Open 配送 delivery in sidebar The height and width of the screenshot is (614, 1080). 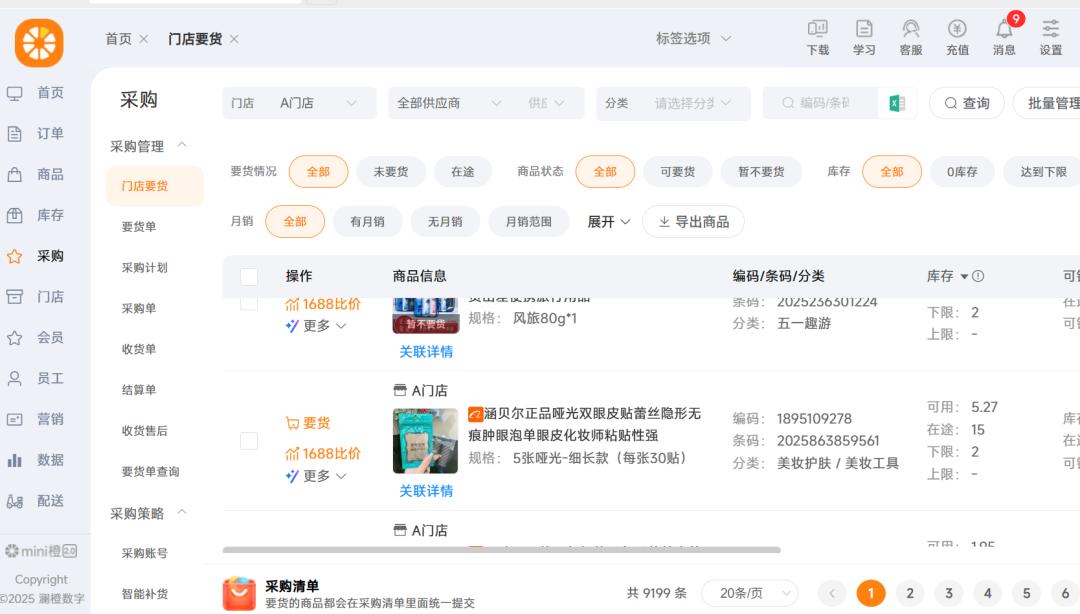click(36, 501)
